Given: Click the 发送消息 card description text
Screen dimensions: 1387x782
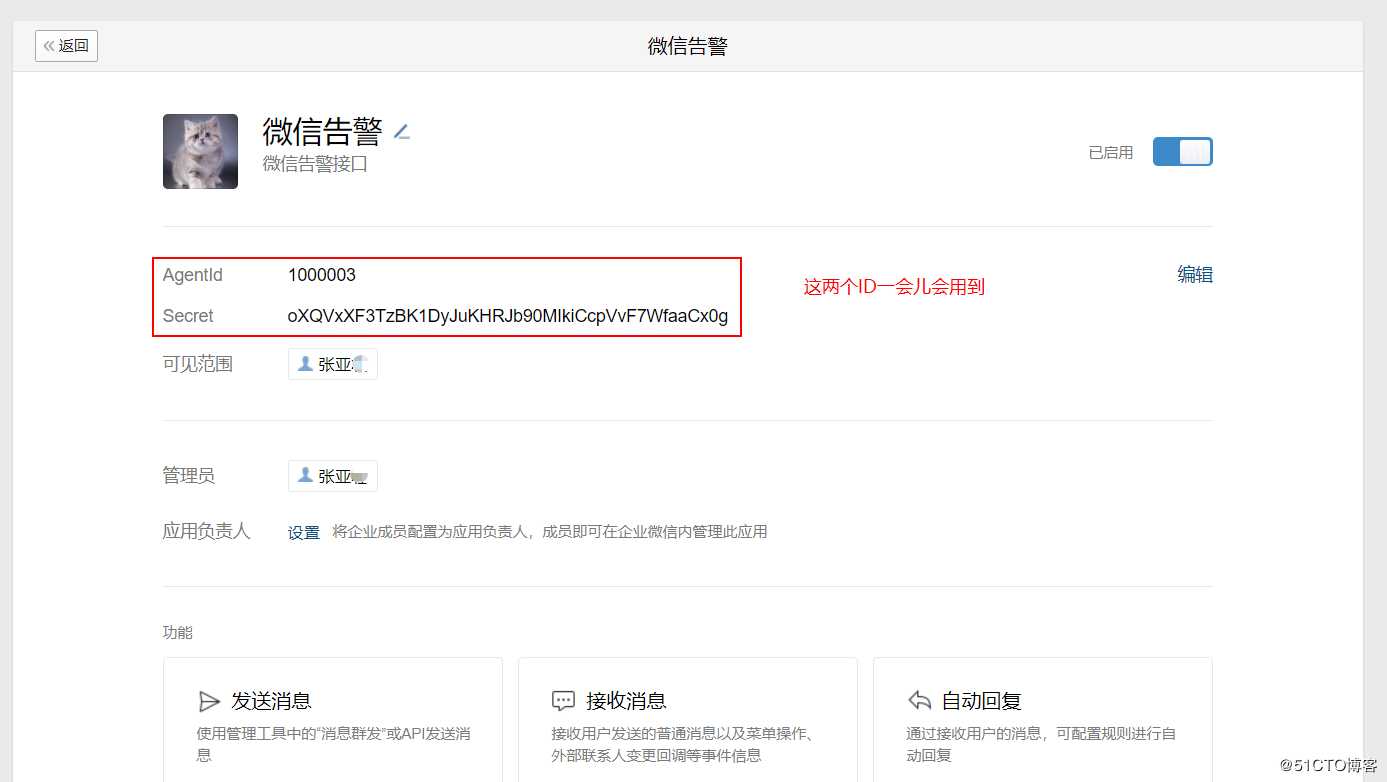Looking at the screenshot, I should [x=334, y=744].
